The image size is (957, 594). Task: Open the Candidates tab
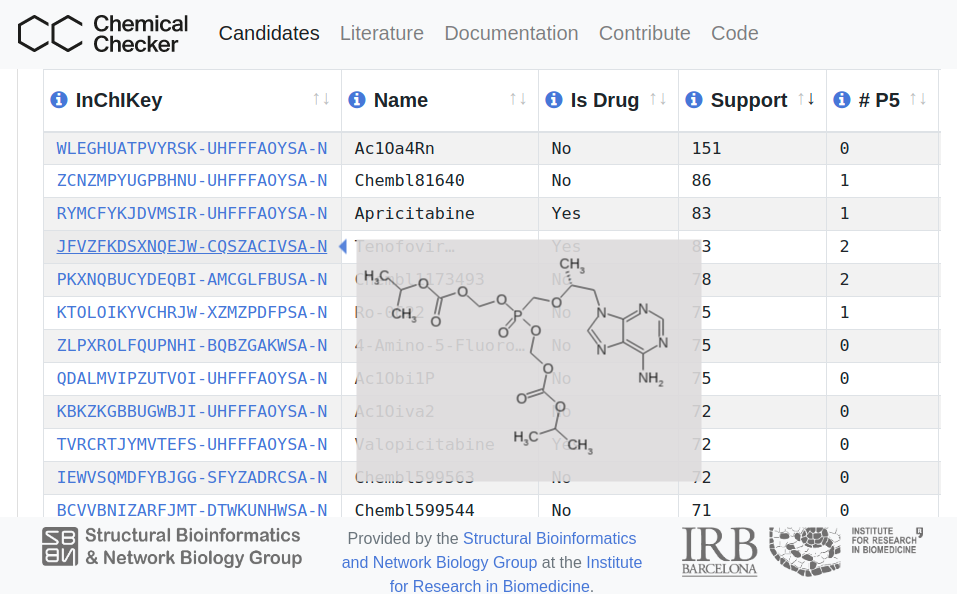pos(269,33)
